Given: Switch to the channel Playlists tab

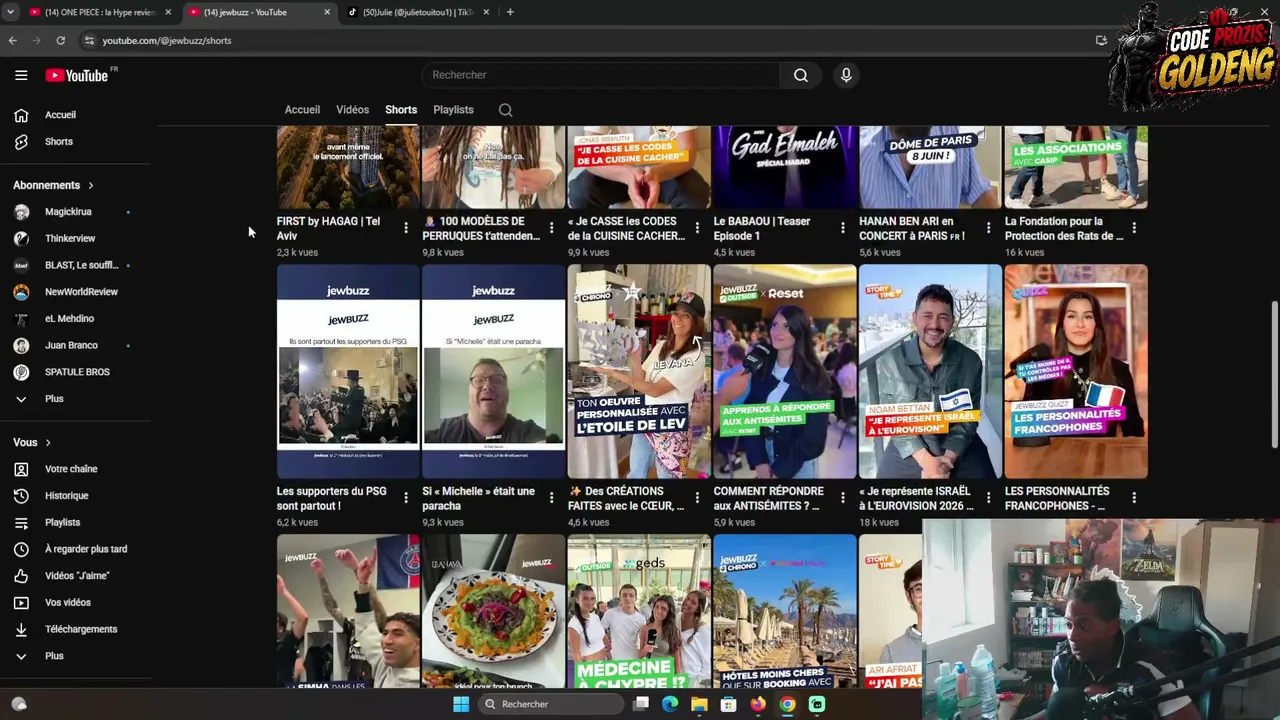Looking at the screenshot, I should point(453,110).
